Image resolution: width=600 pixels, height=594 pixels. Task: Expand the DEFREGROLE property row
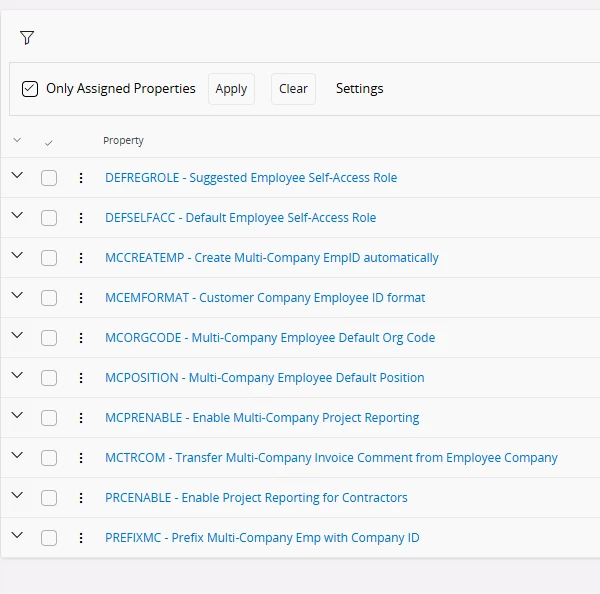coord(17,175)
